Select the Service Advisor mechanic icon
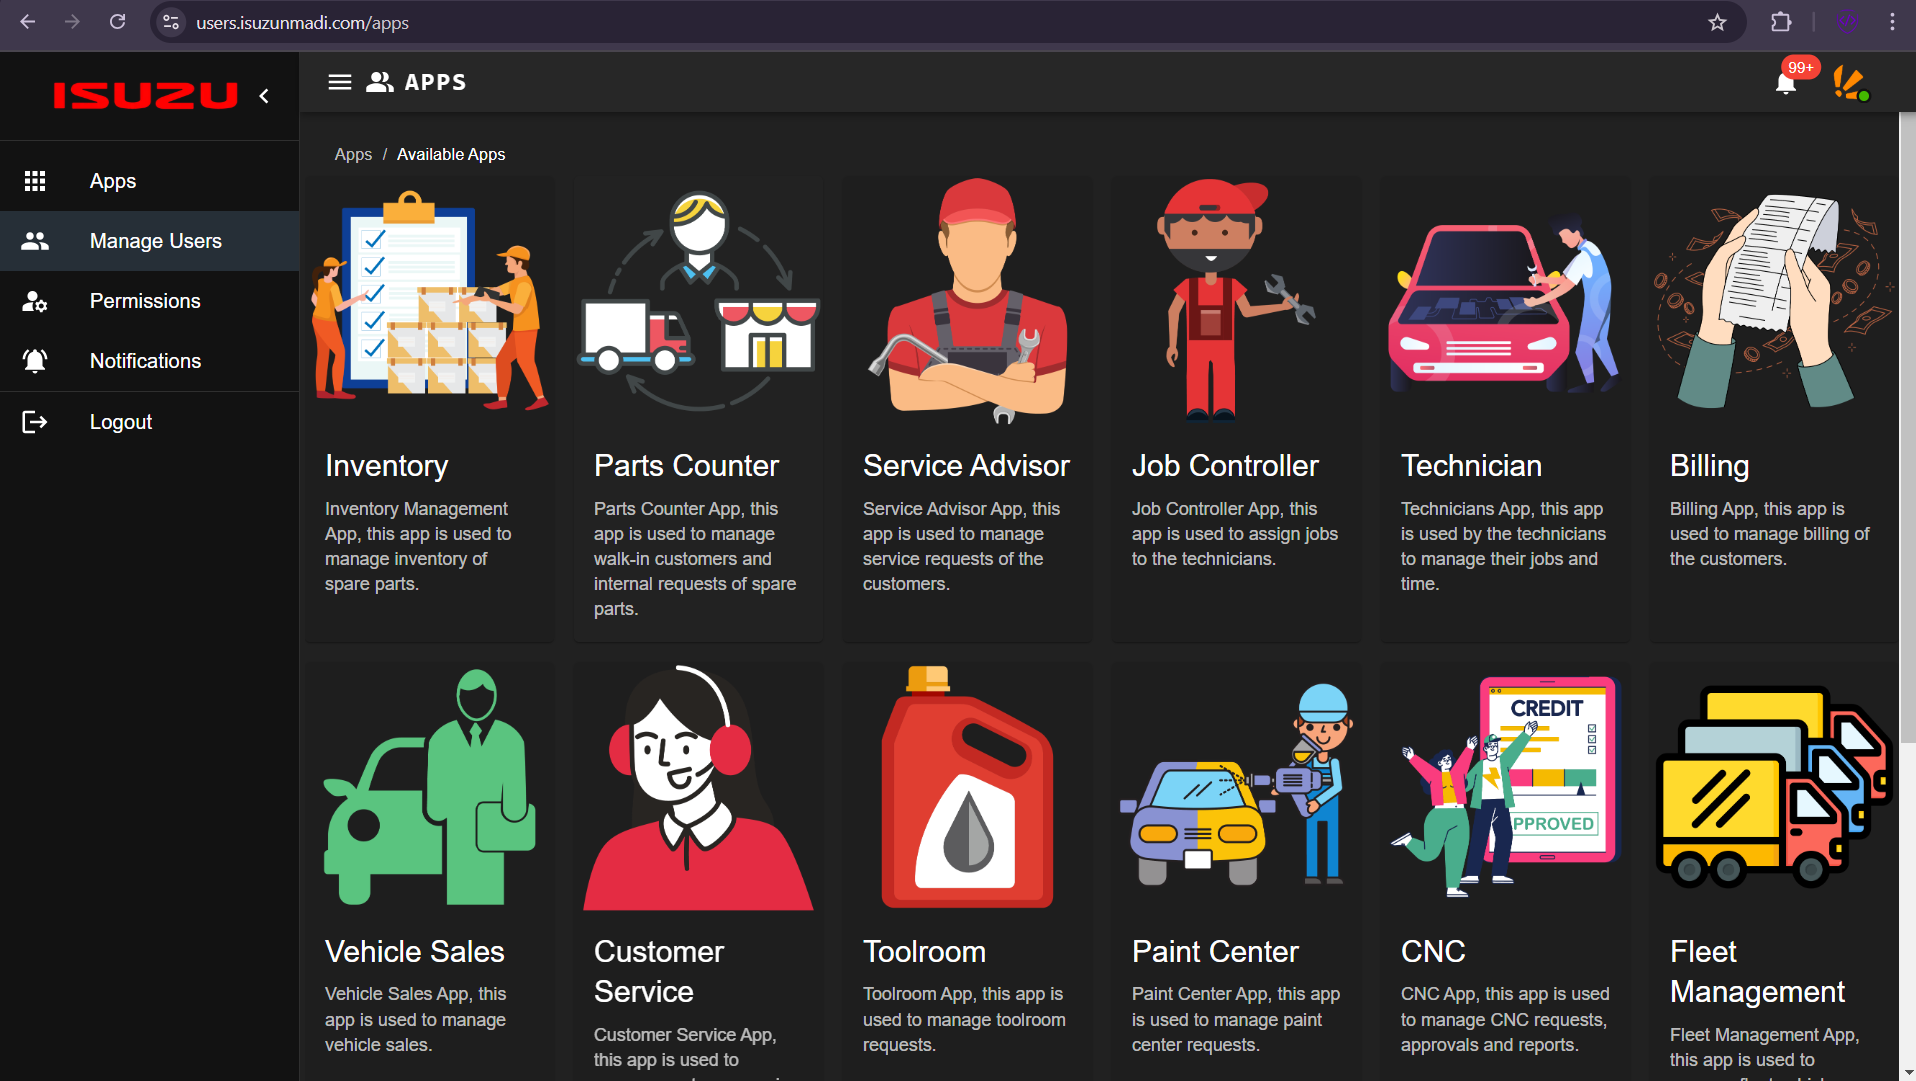The height and width of the screenshot is (1081, 1916). click(967, 300)
